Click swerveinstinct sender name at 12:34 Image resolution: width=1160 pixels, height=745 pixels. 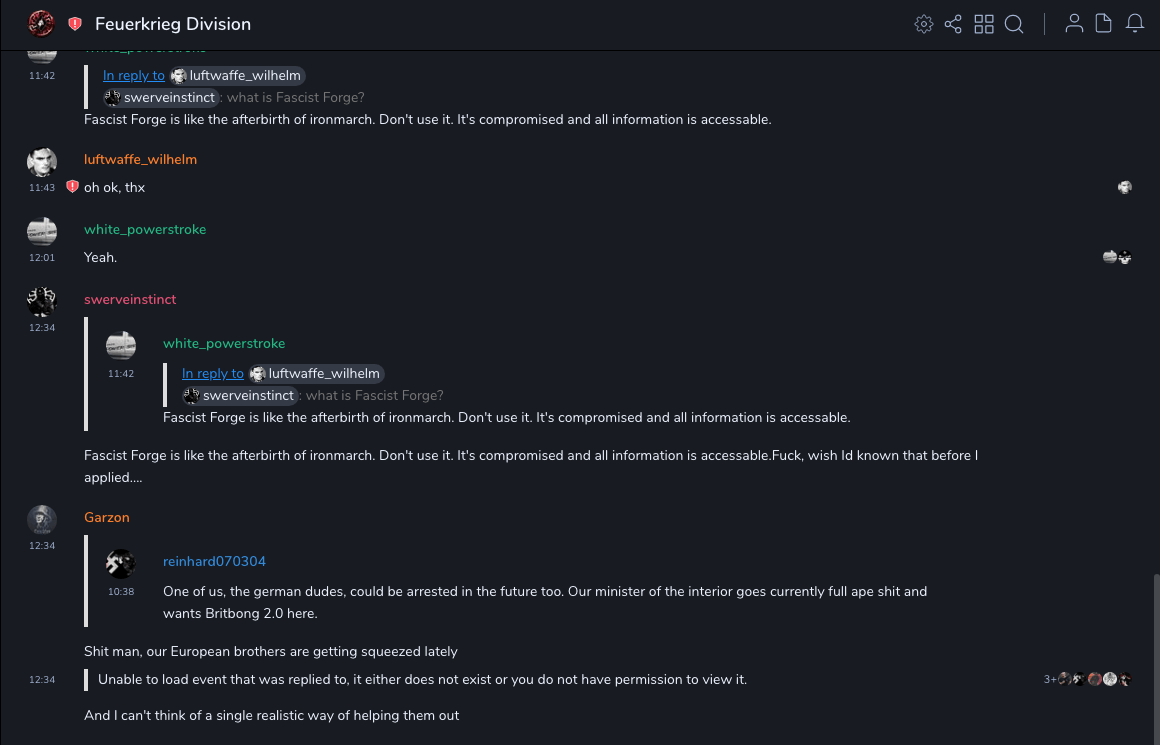[130, 299]
